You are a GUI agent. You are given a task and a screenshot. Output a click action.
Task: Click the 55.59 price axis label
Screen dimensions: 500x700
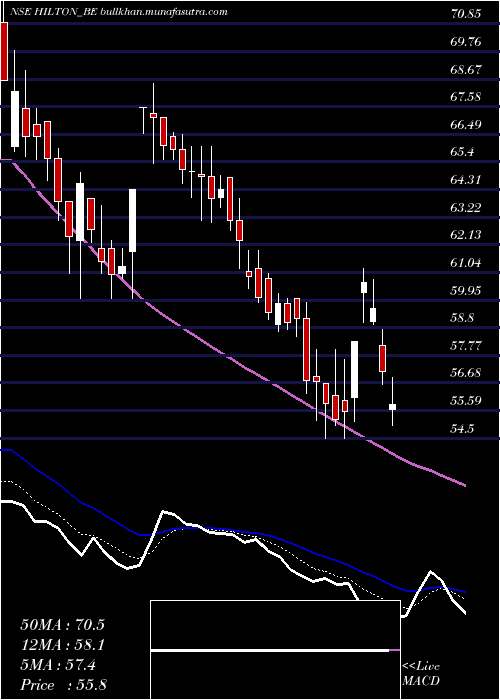(x=466, y=400)
